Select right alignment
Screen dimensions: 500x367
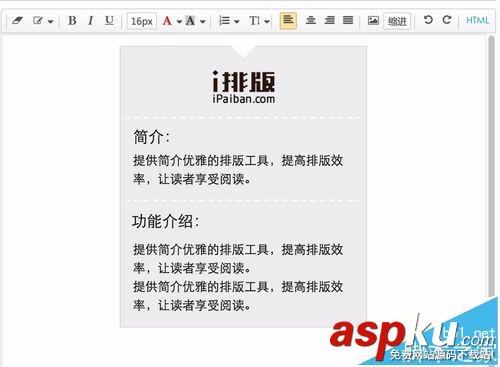(x=329, y=21)
